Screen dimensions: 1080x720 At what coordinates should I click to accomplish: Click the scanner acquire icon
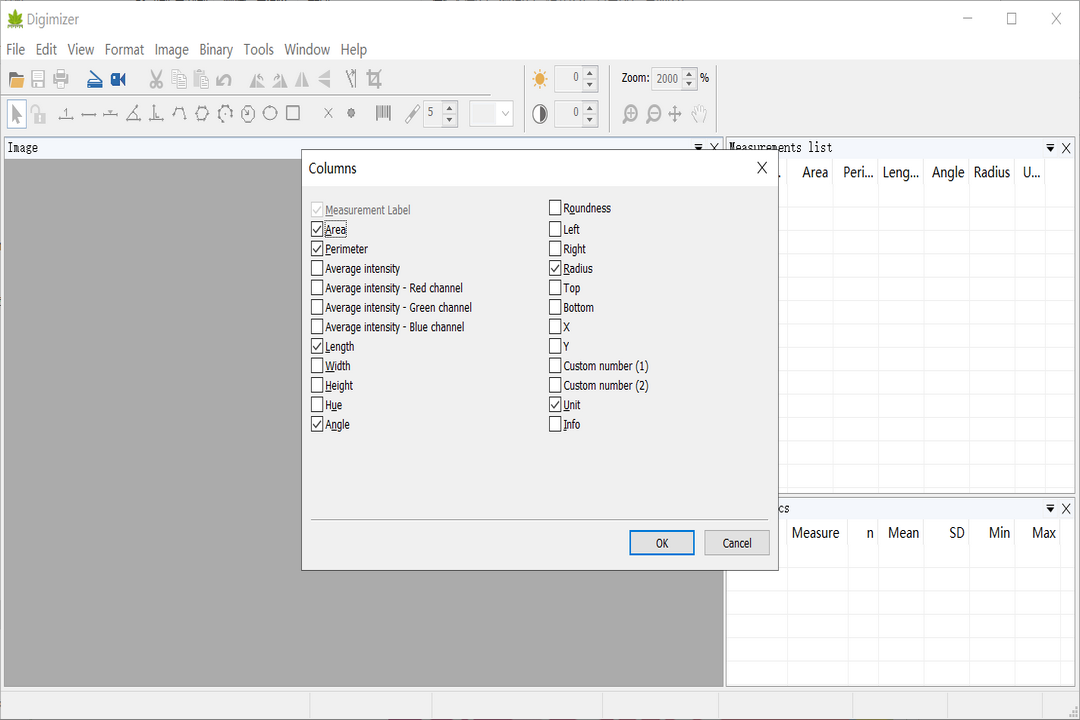click(95, 80)
